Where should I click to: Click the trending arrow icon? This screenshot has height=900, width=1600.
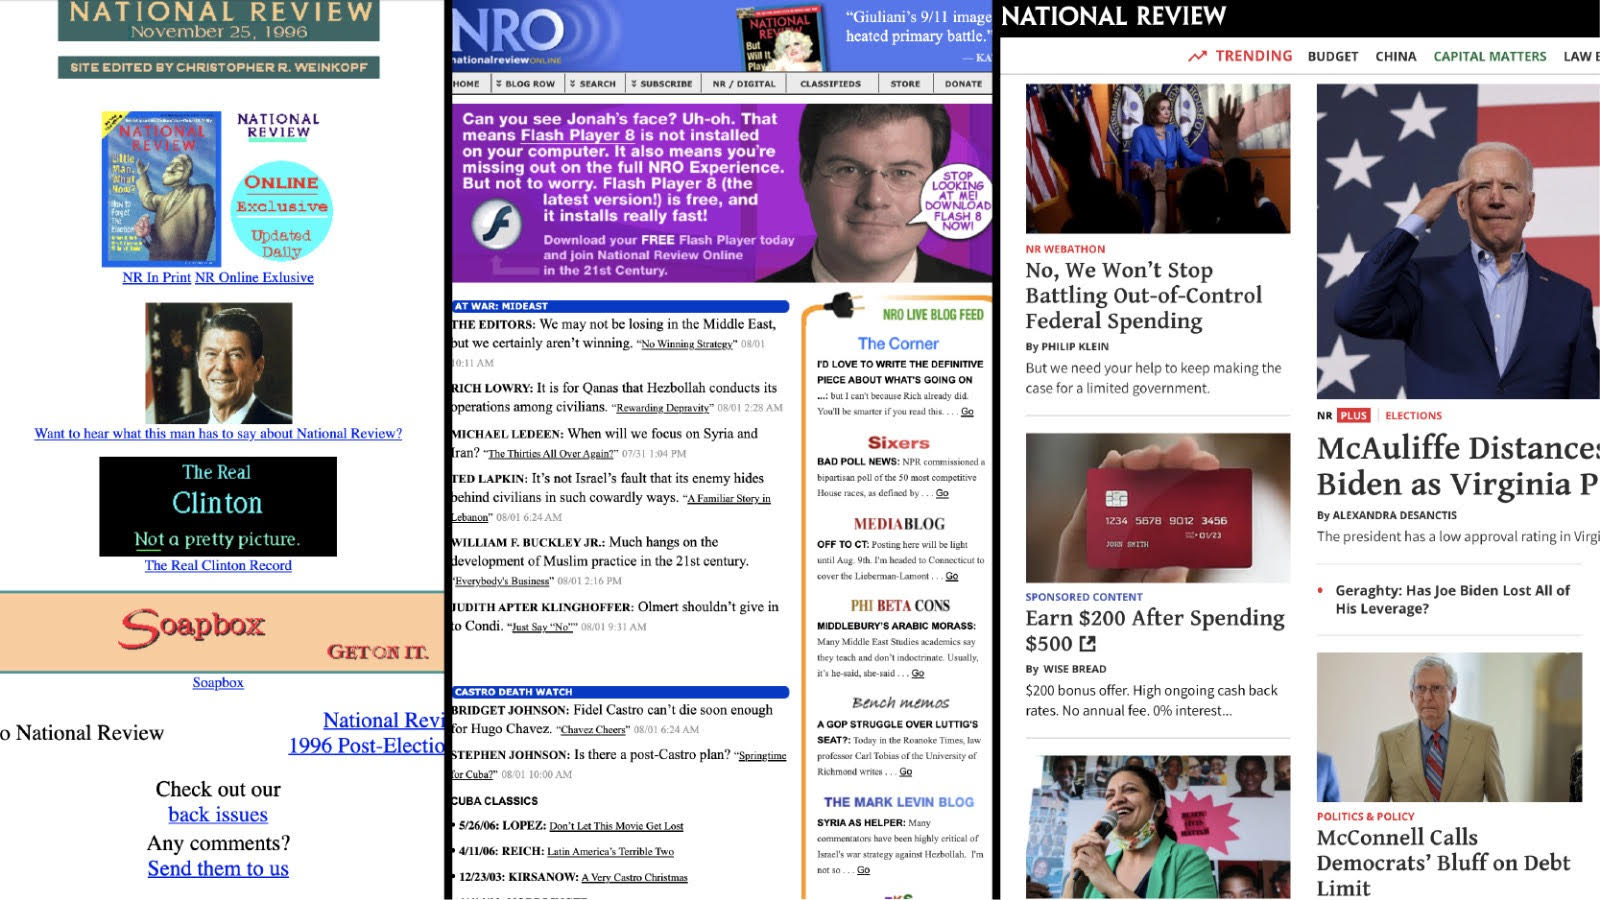[1197, 56]
